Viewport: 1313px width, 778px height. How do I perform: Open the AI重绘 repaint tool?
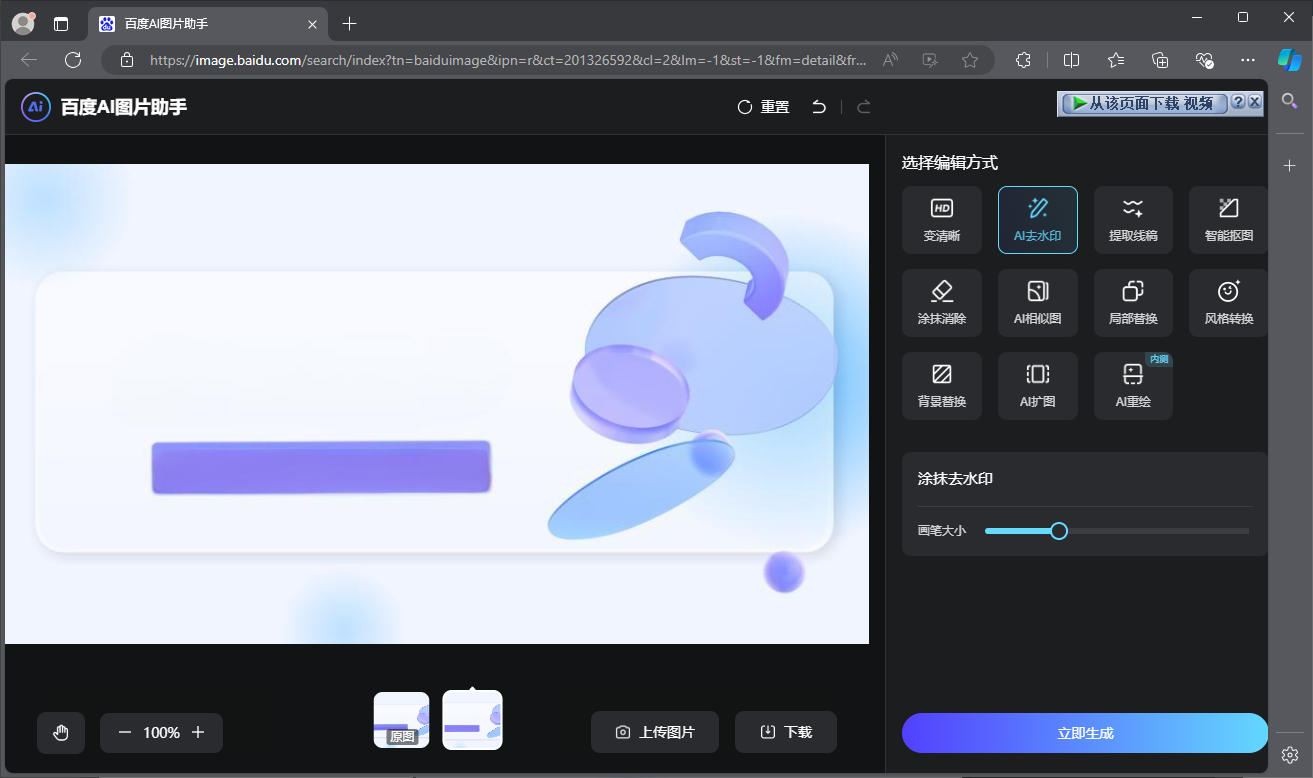[x=1133, y=386]
